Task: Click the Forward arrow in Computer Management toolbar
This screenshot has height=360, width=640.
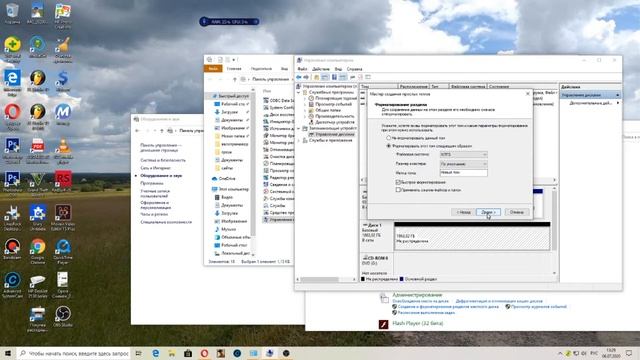Action: click(306, 77)
